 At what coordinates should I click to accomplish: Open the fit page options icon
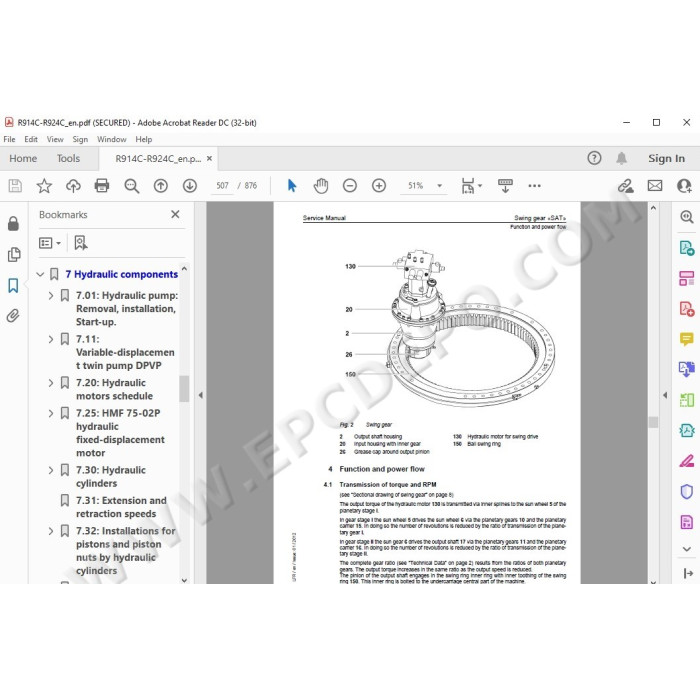[468, 186]
